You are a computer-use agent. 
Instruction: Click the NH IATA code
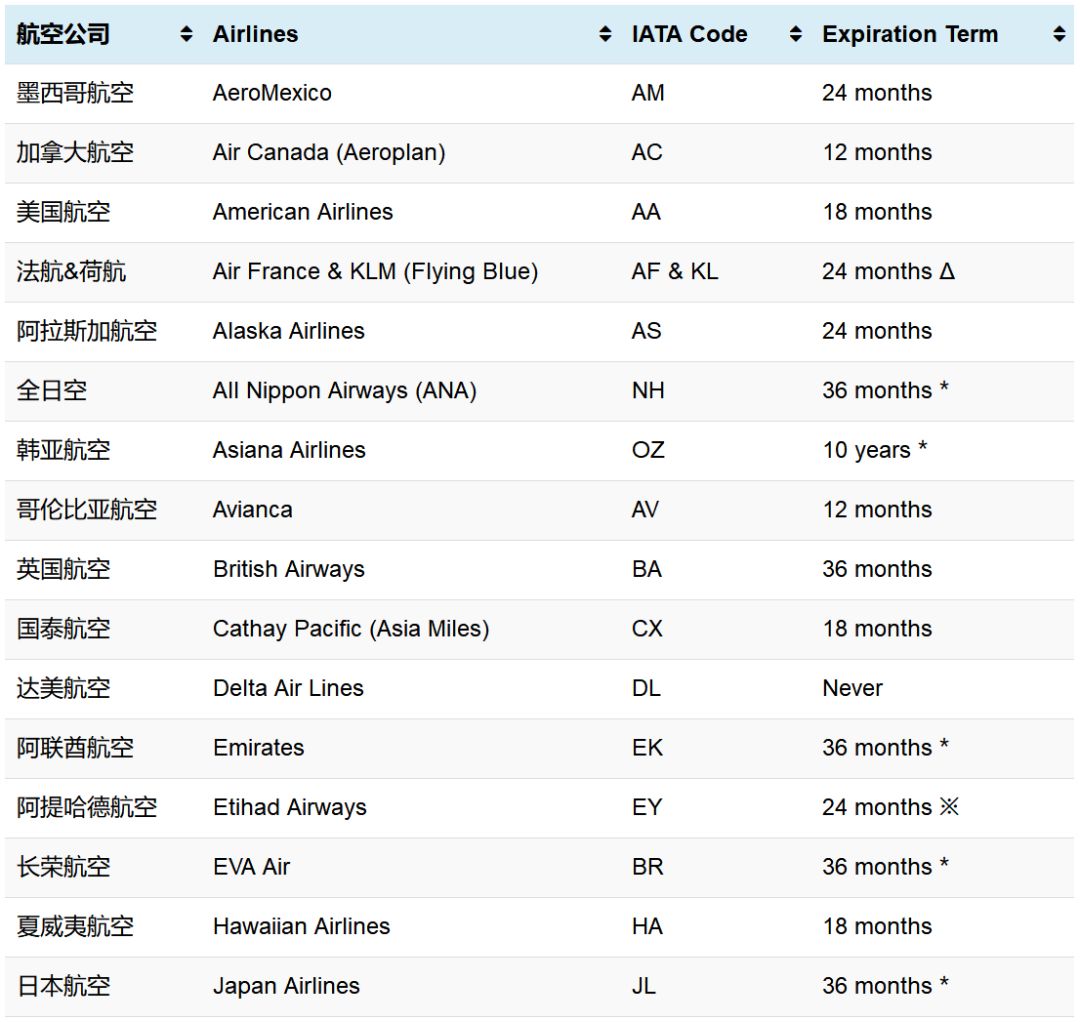[648, 390]
